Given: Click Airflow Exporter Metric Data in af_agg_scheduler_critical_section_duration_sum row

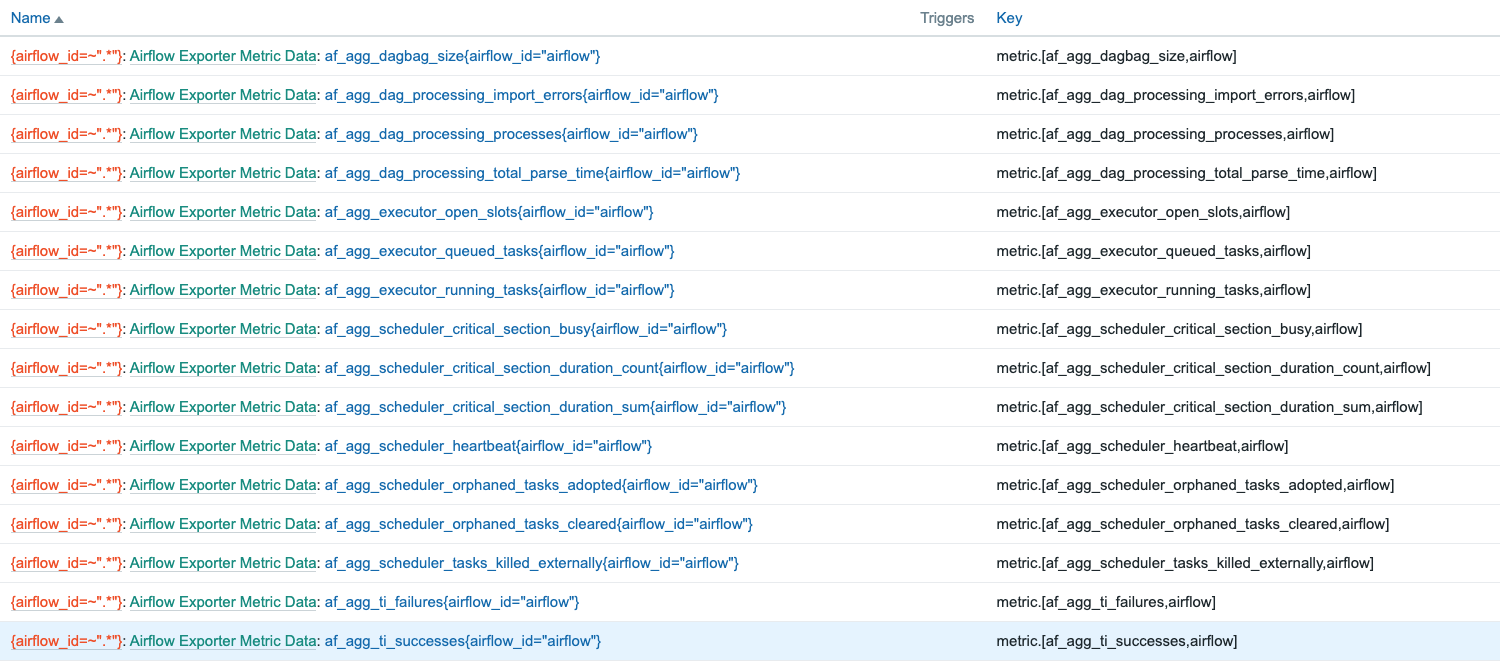Looking at the screenshot, I should tap(223, 407).
